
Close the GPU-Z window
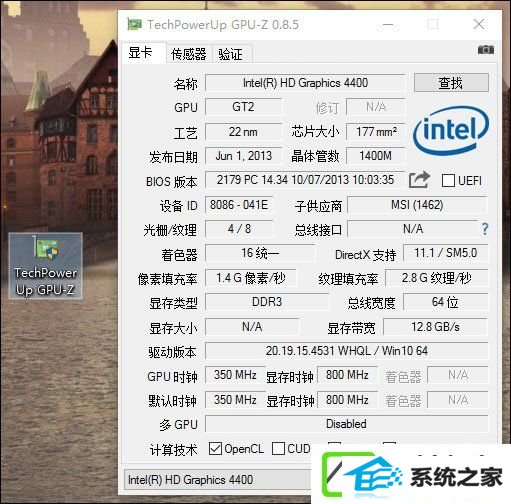479,24
